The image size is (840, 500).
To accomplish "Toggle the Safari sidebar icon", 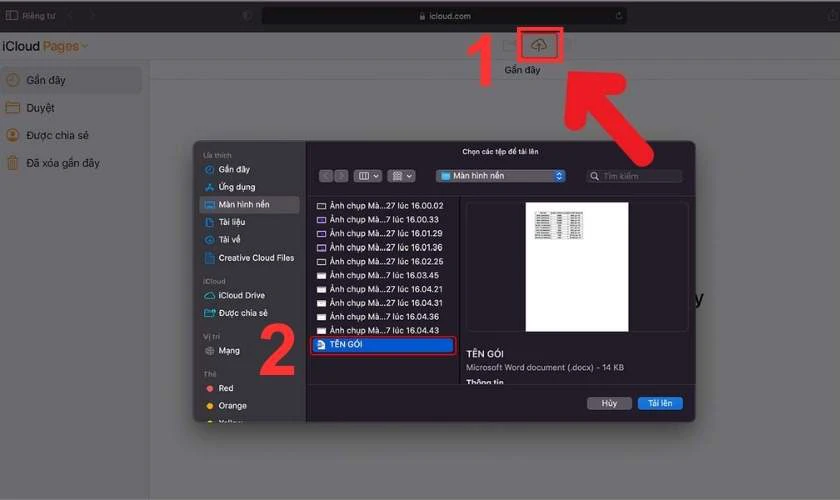I will (x=12, y=16).
